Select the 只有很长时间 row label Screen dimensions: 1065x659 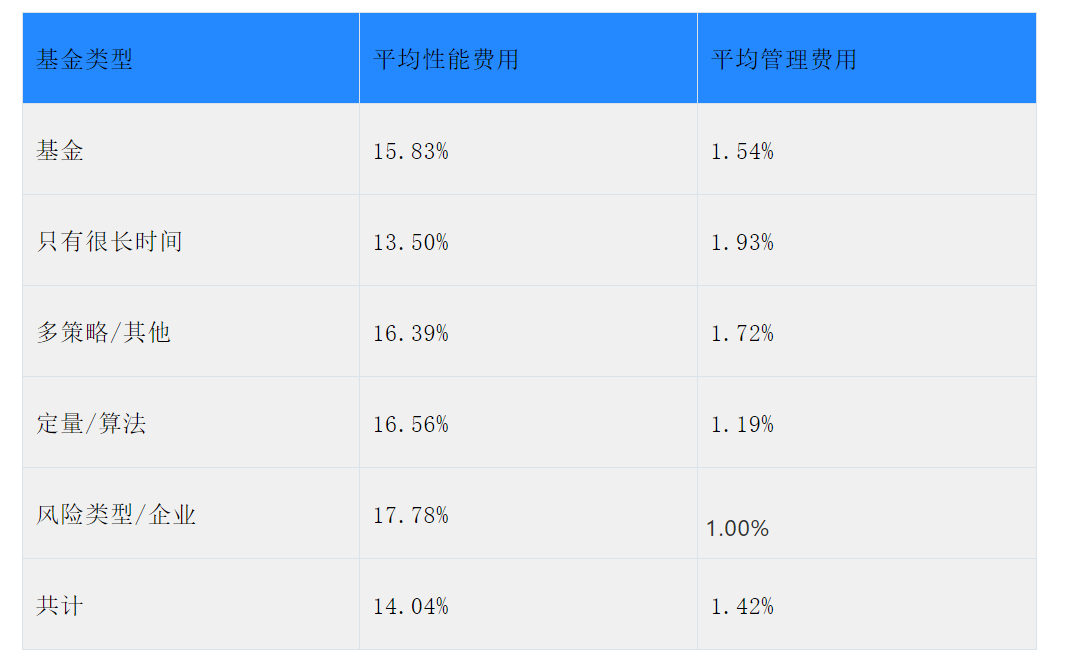(109, 241)
